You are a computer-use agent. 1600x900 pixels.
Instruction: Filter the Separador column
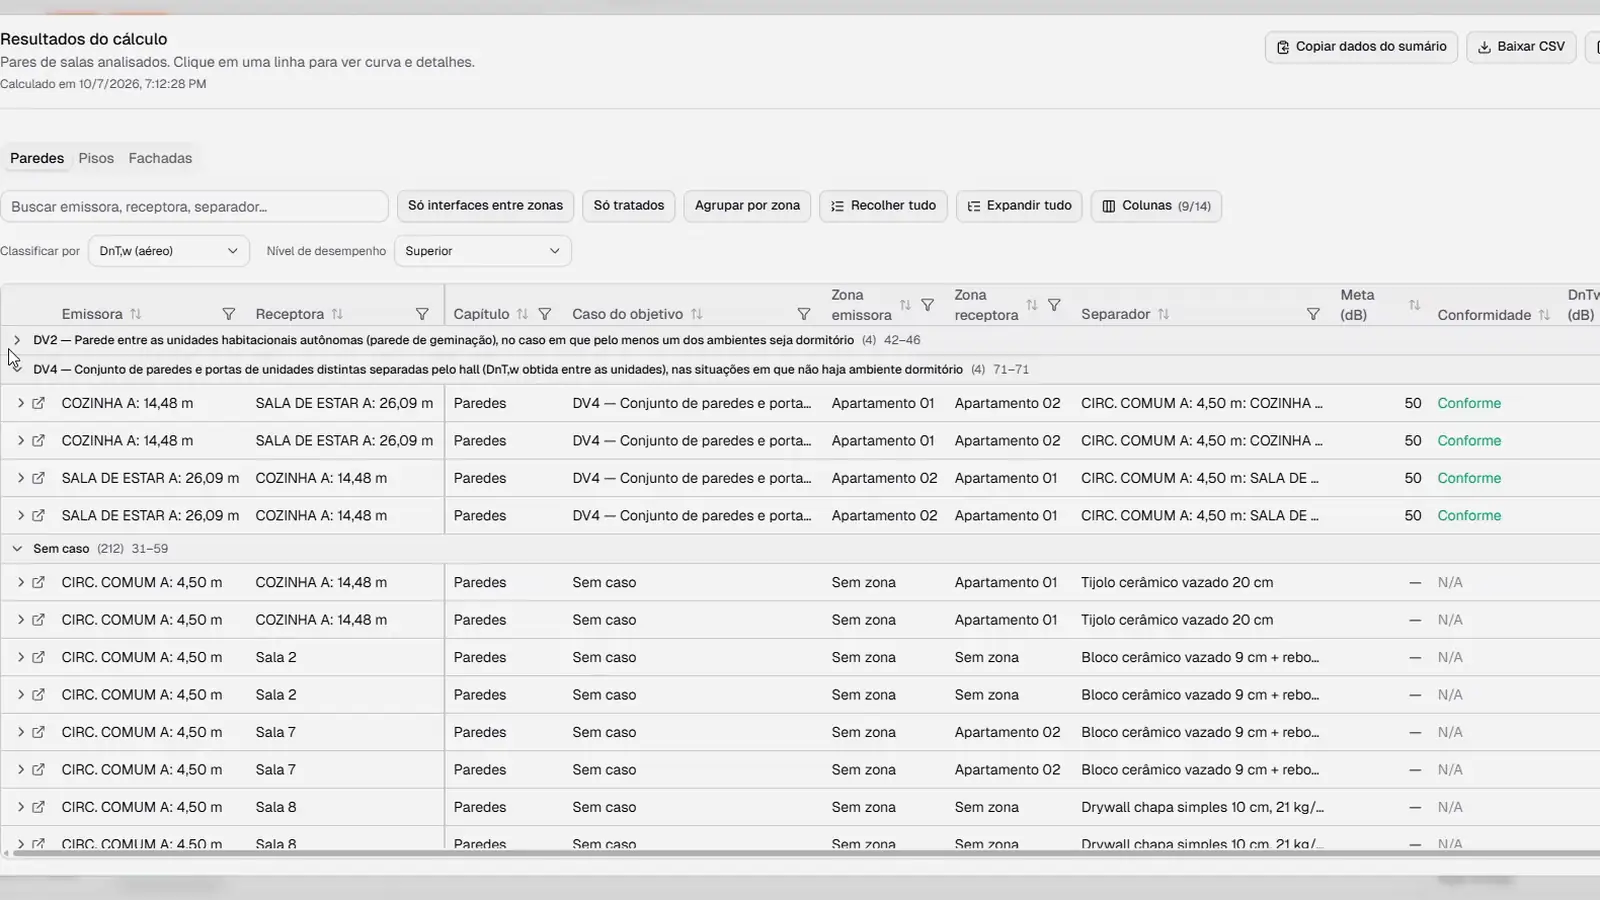coord(1313,314)
